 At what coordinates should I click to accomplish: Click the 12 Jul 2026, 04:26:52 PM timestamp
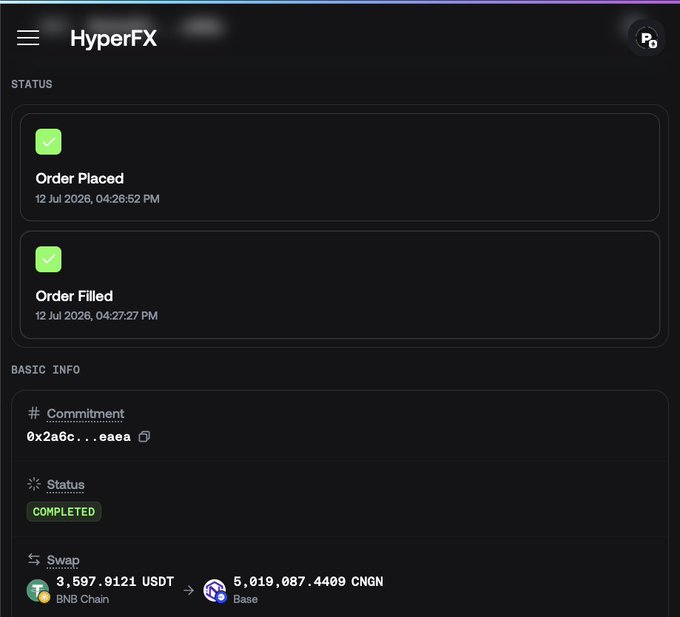98,199
